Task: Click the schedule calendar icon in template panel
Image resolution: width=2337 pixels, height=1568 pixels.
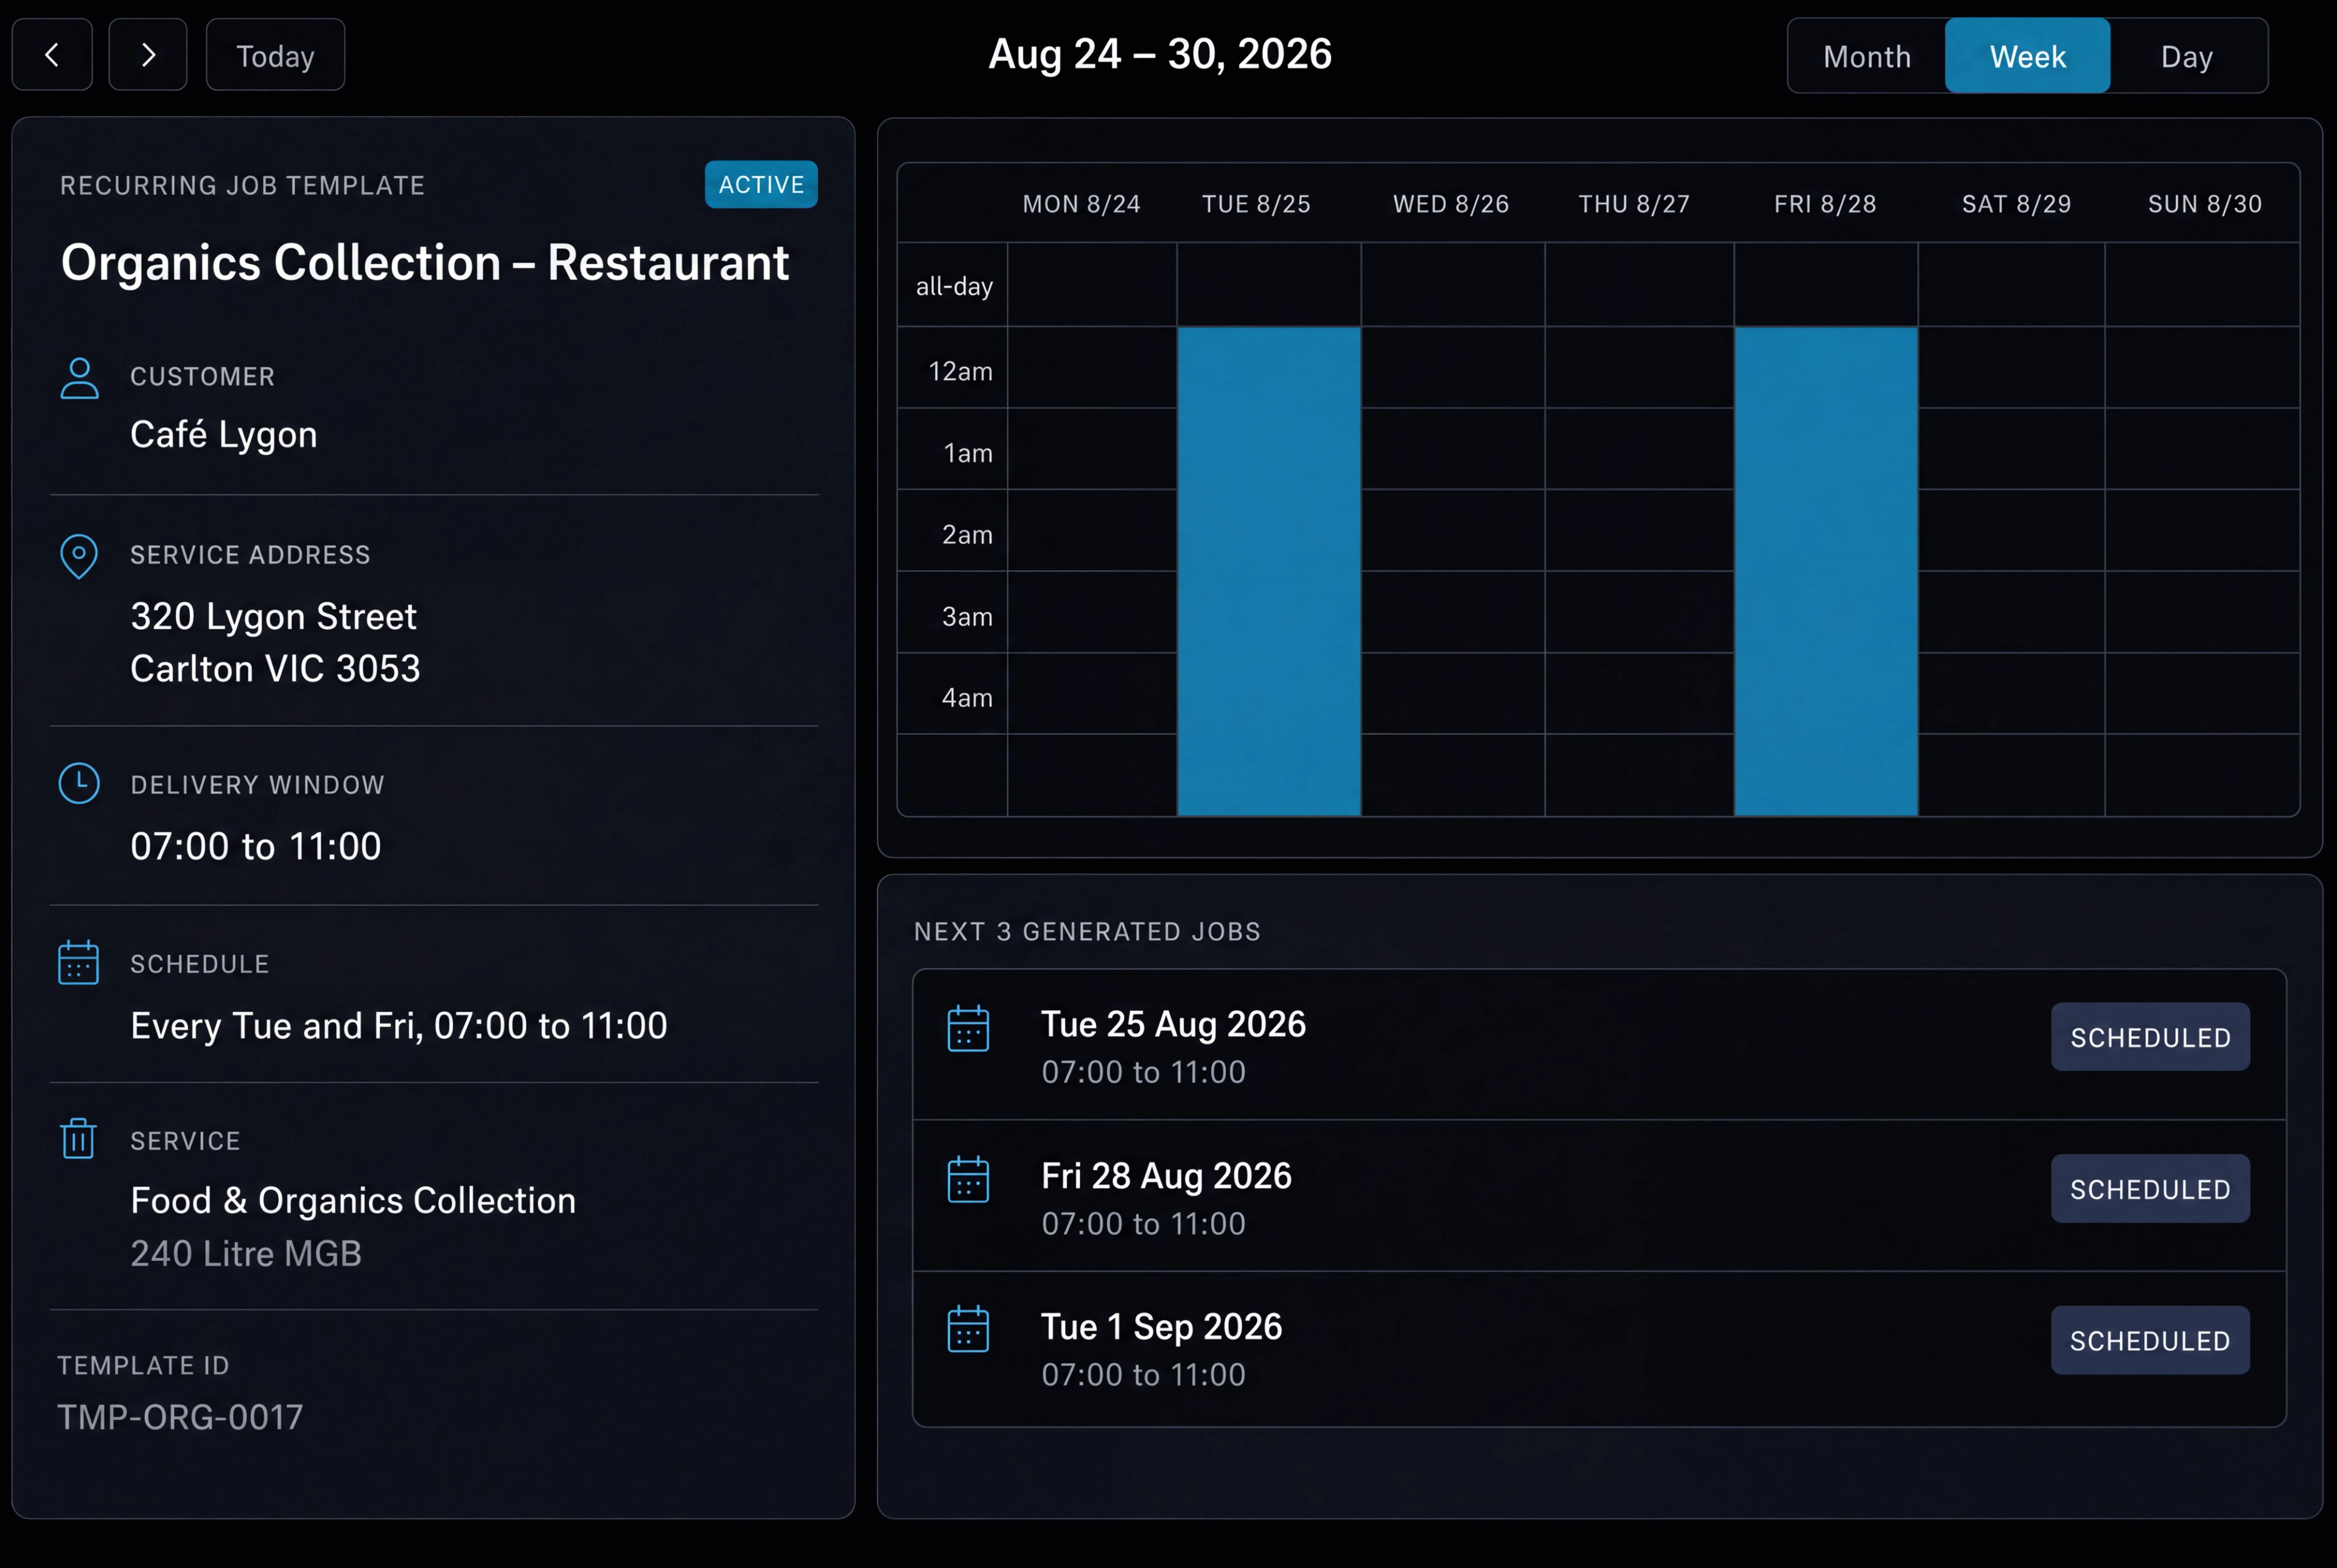Action: pos(78,962)
